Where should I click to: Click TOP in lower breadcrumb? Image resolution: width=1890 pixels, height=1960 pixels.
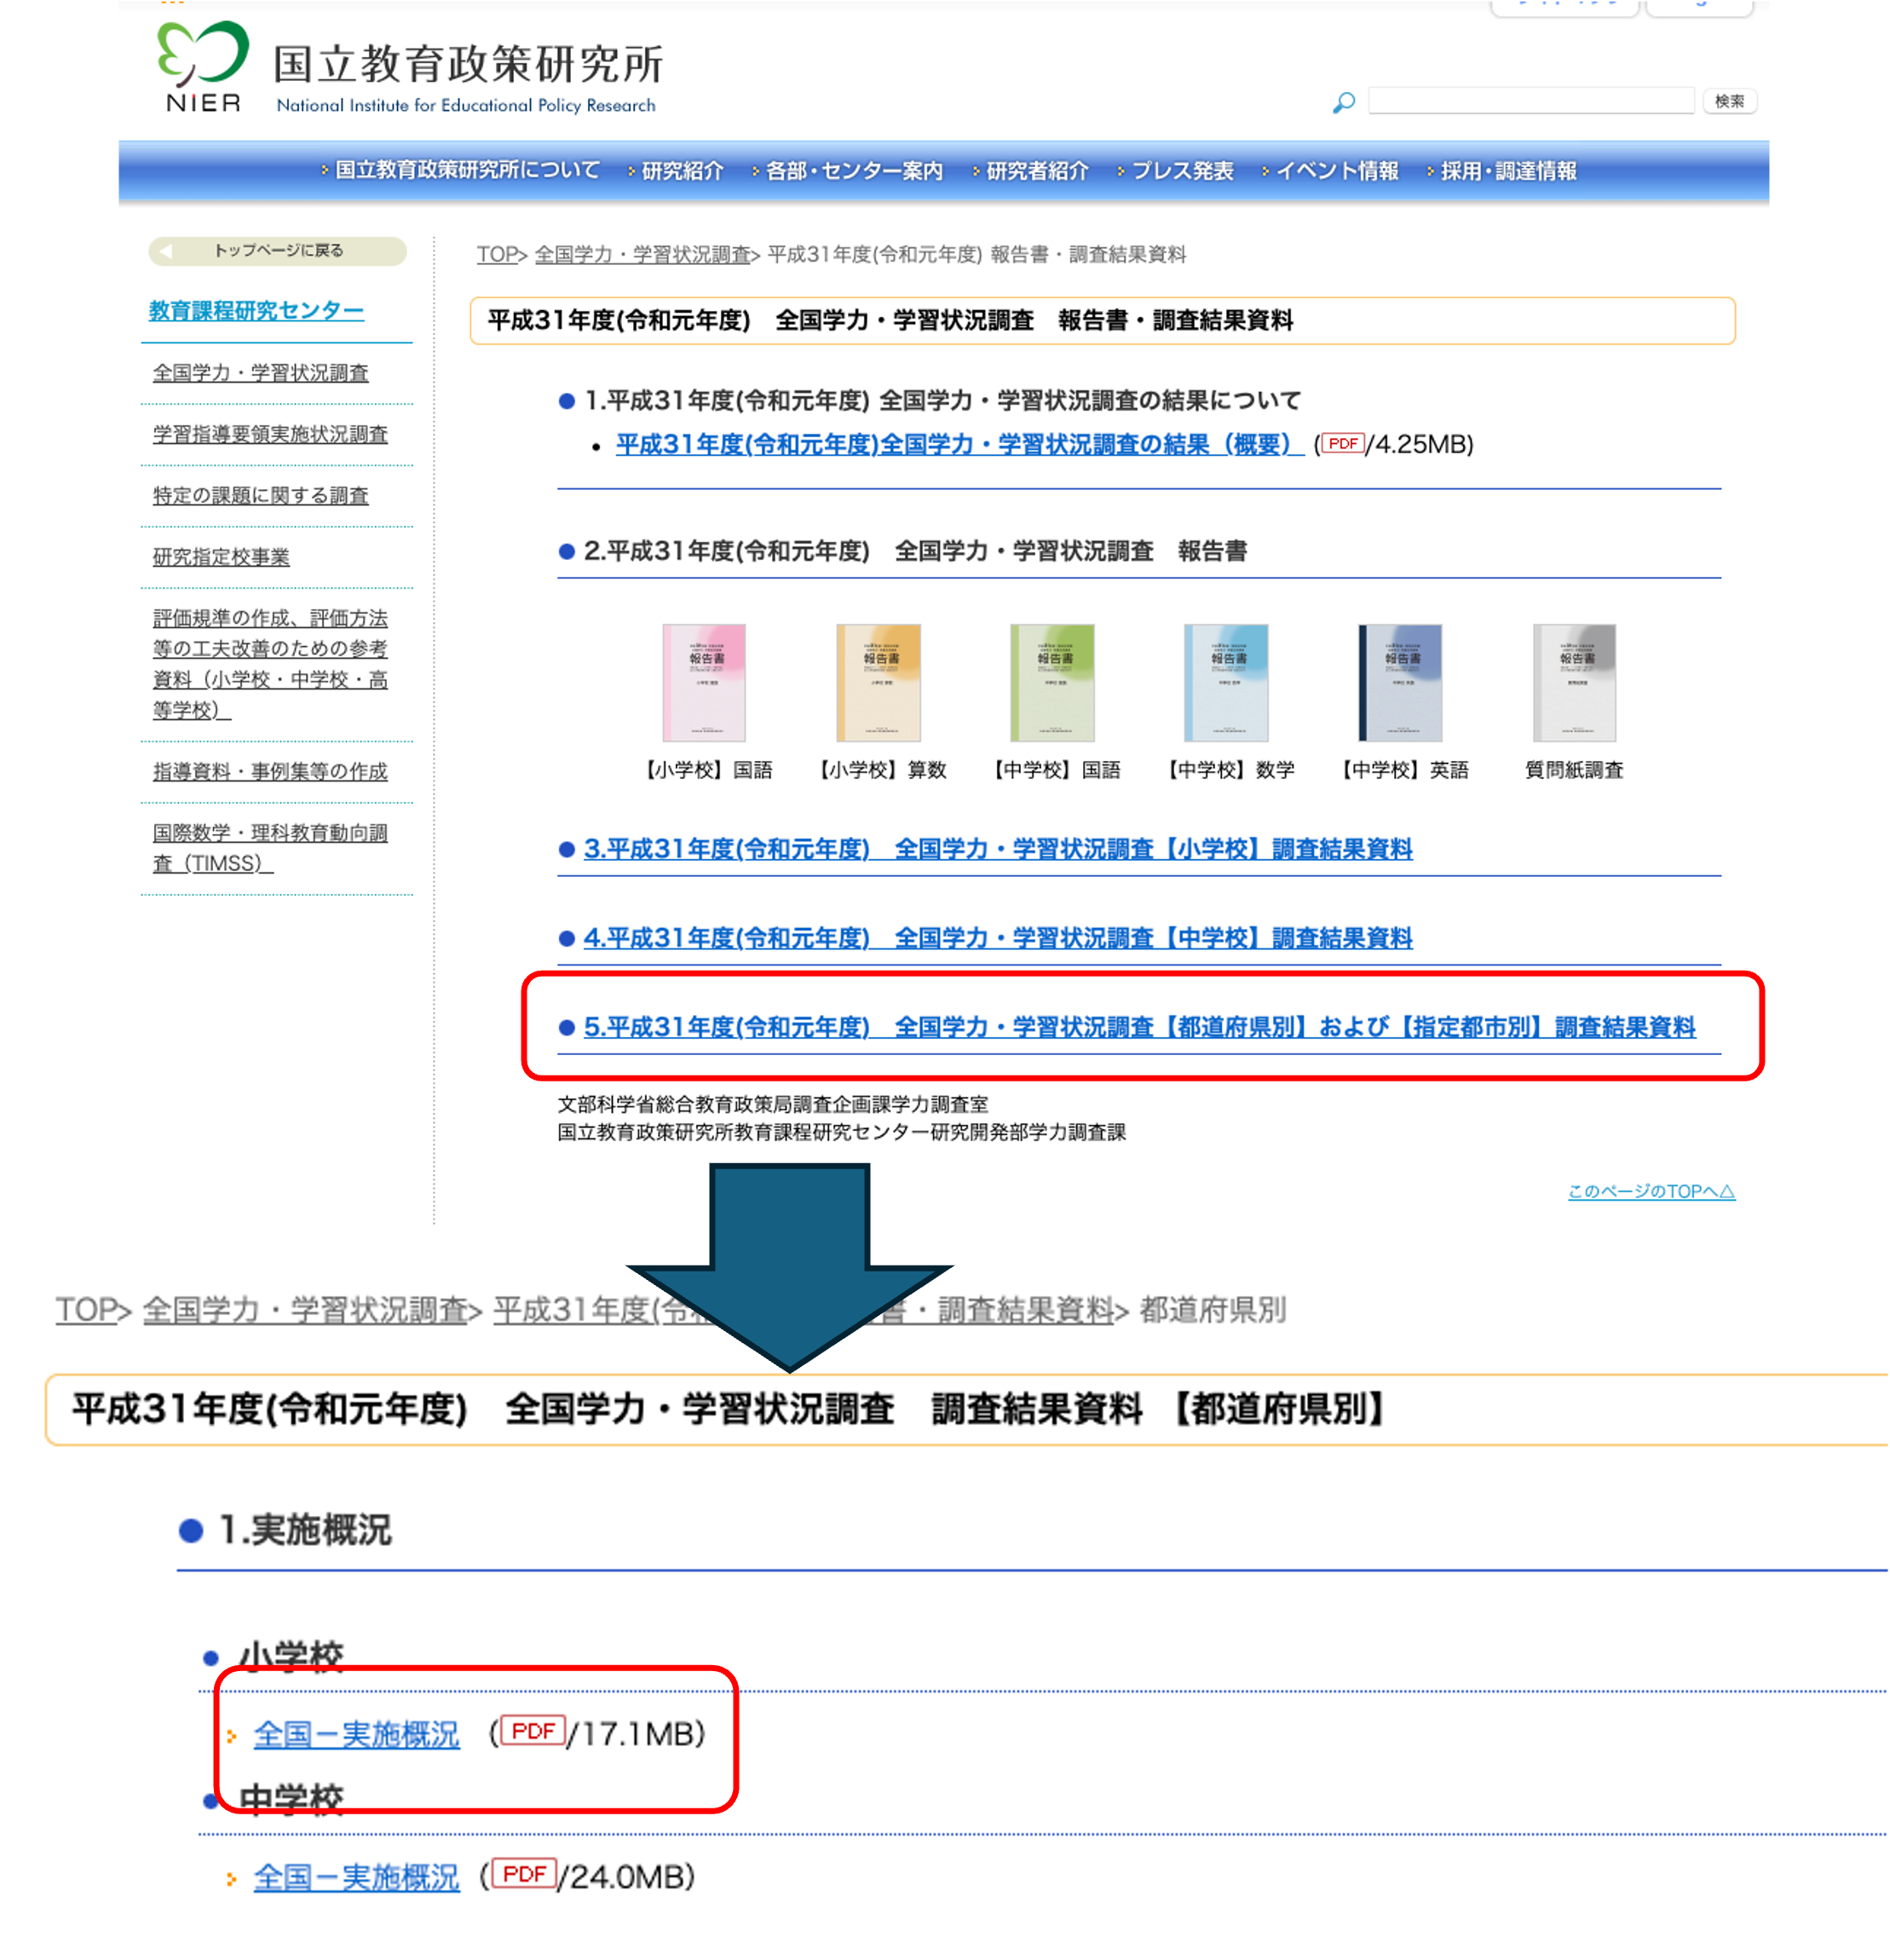pos(86,1310)
